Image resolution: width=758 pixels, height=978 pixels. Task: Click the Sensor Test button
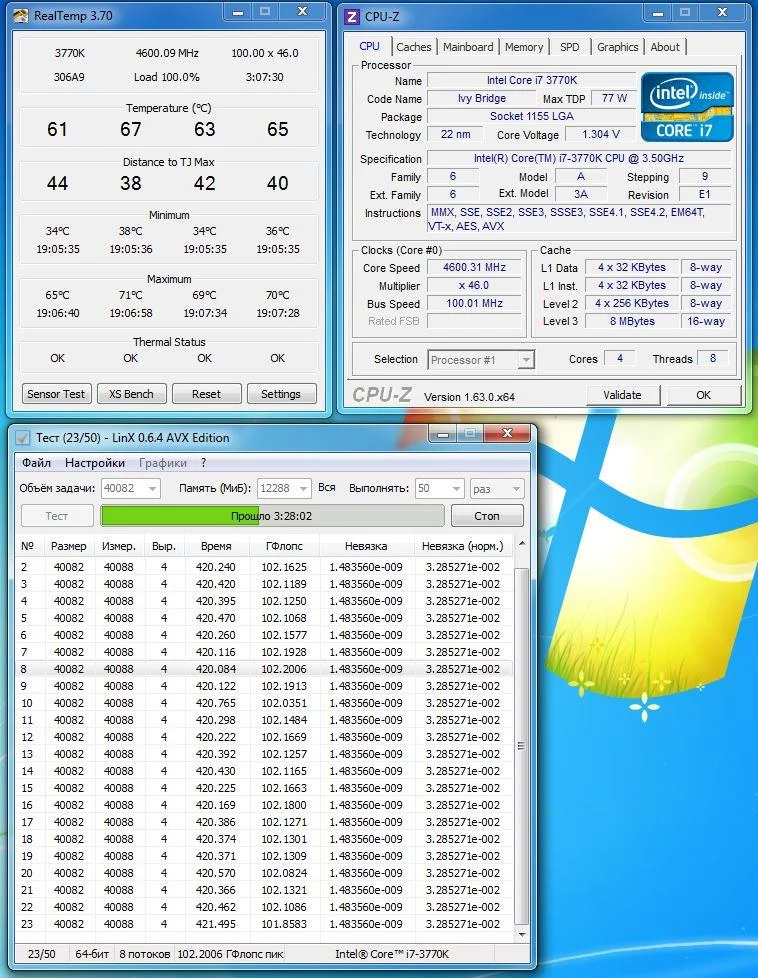(56, 394)
